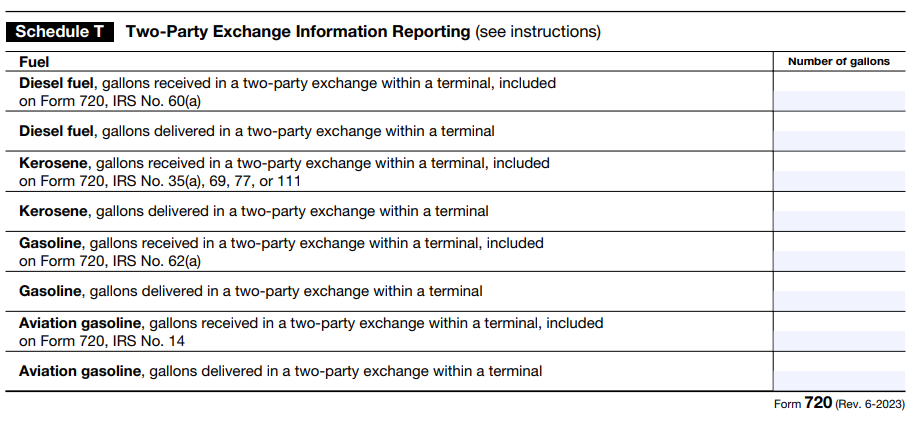
Task: Click the black Schedule T badge
Action: pyautogui.click(x=58, y=32)
